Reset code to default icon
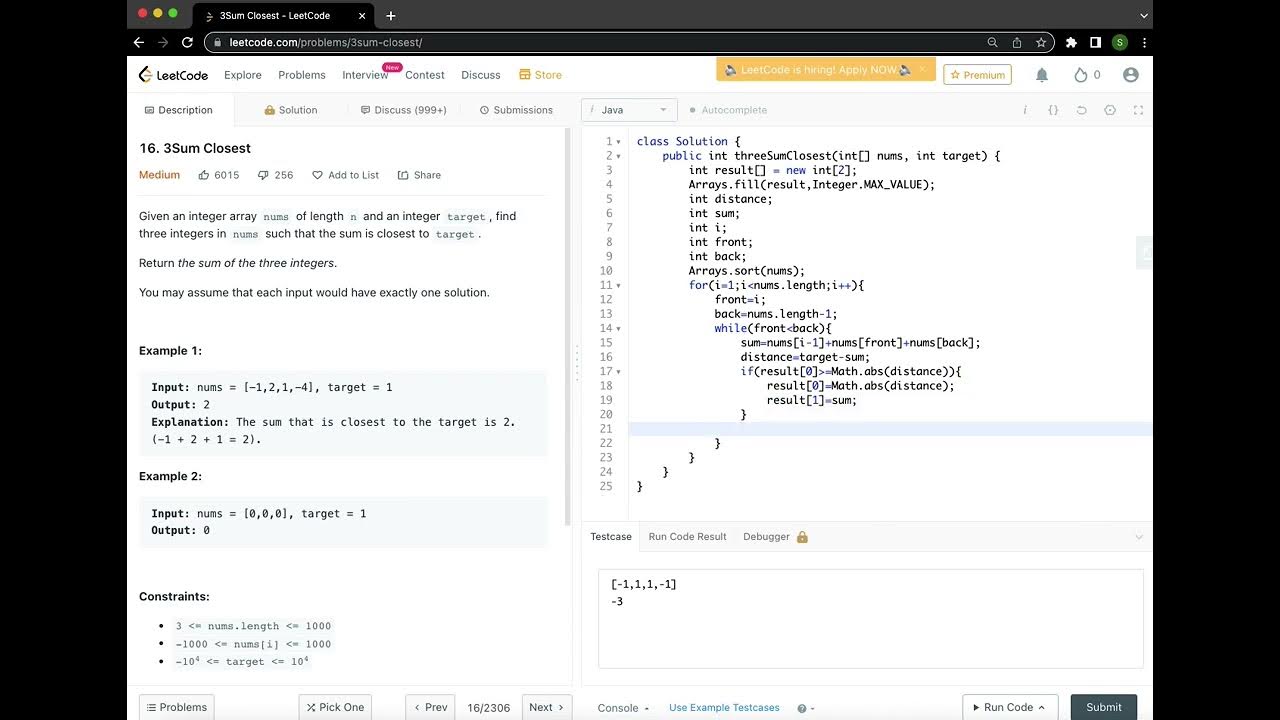 coord(1081,110)
